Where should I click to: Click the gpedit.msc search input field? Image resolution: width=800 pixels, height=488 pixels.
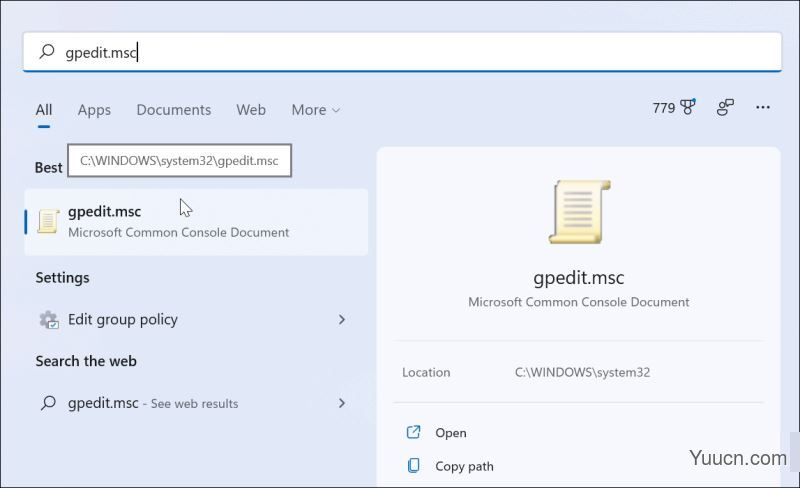point(402,52)
